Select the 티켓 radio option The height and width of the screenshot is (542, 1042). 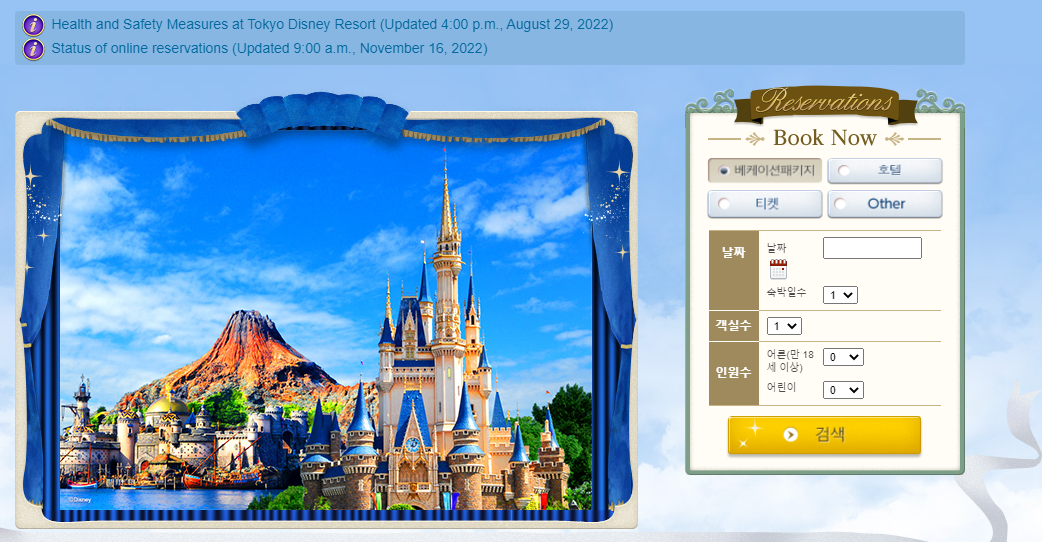point(765,204)
